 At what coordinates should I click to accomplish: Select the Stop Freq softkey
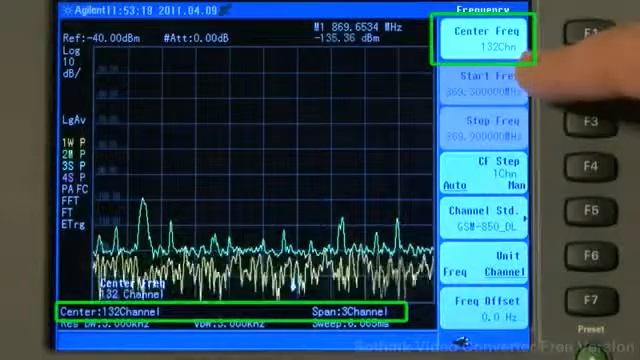click(x=483, y=128)
